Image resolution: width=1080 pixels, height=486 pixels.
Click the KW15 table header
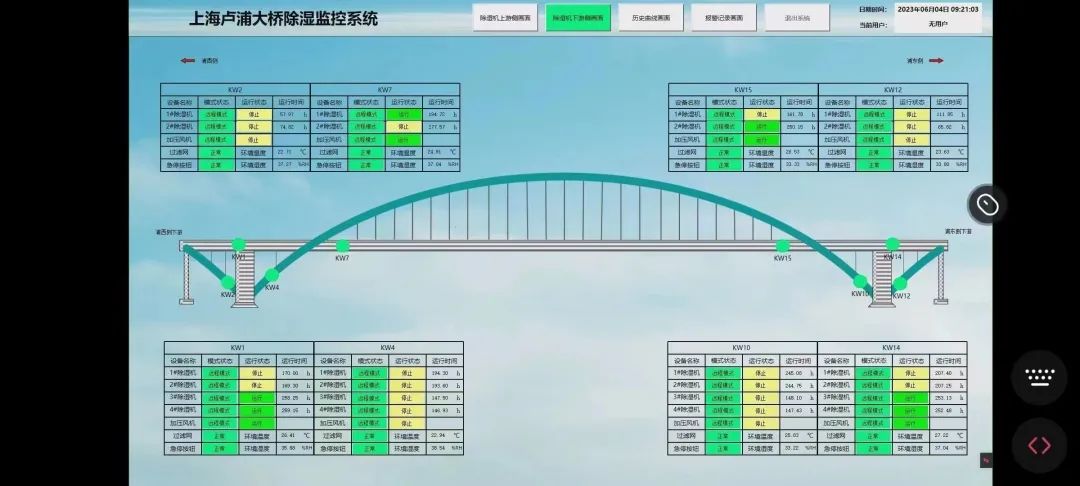(743, 89)
